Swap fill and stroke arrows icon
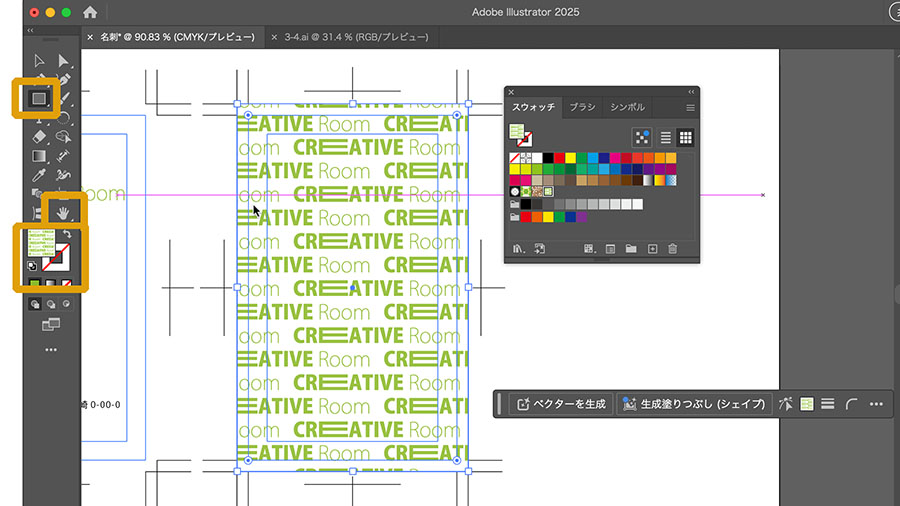Viewport: 900px width, 506px height. coord(67,234)
